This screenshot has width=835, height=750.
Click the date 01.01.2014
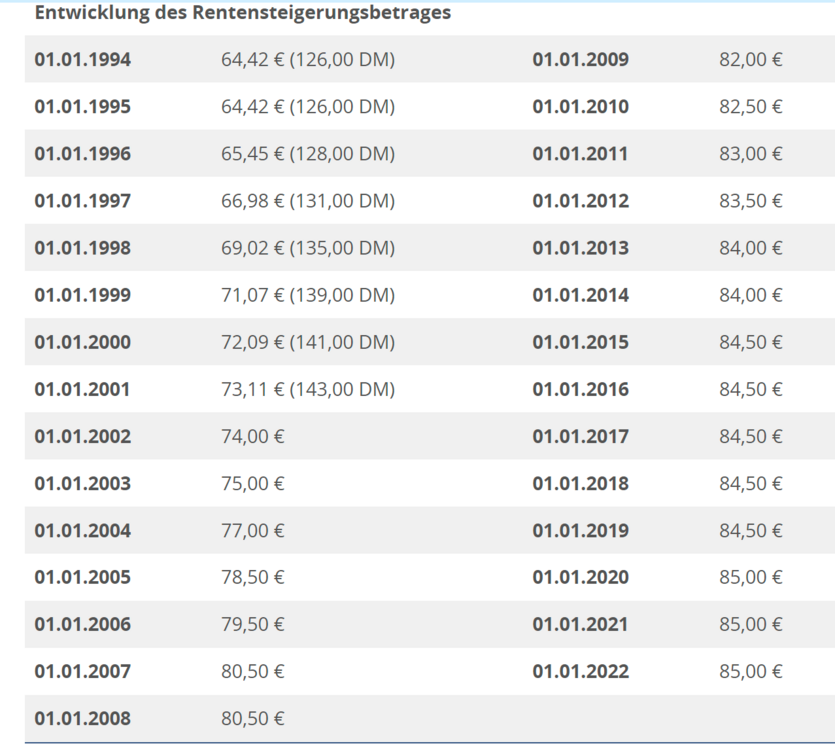pyautogui.click(x=580, y=295)
